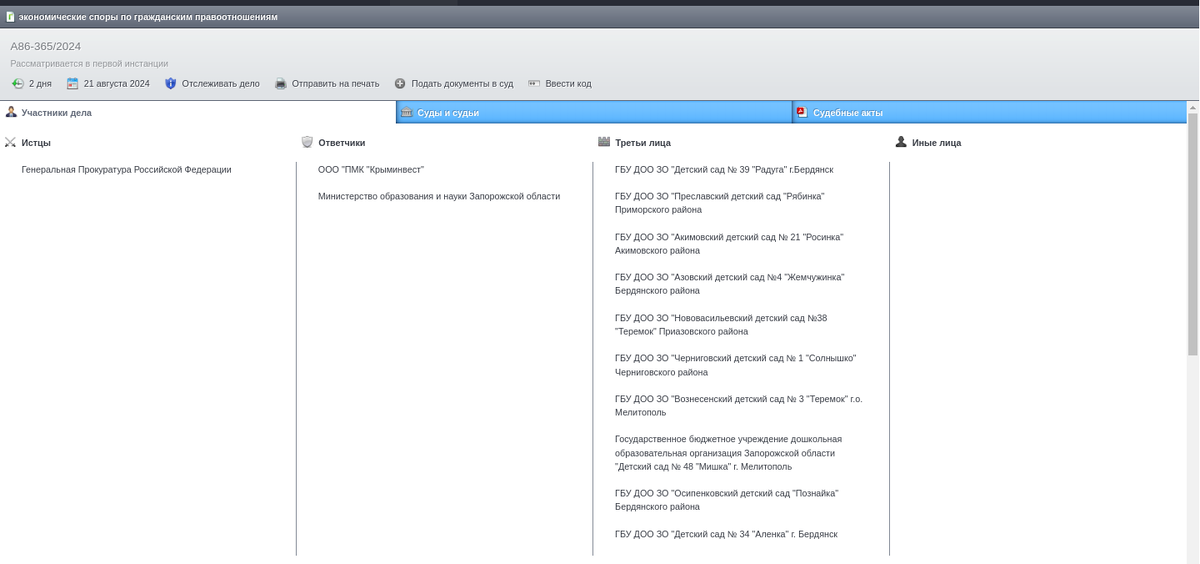Click the Истцы column header
1200x564 pixels.
point(36,143)
